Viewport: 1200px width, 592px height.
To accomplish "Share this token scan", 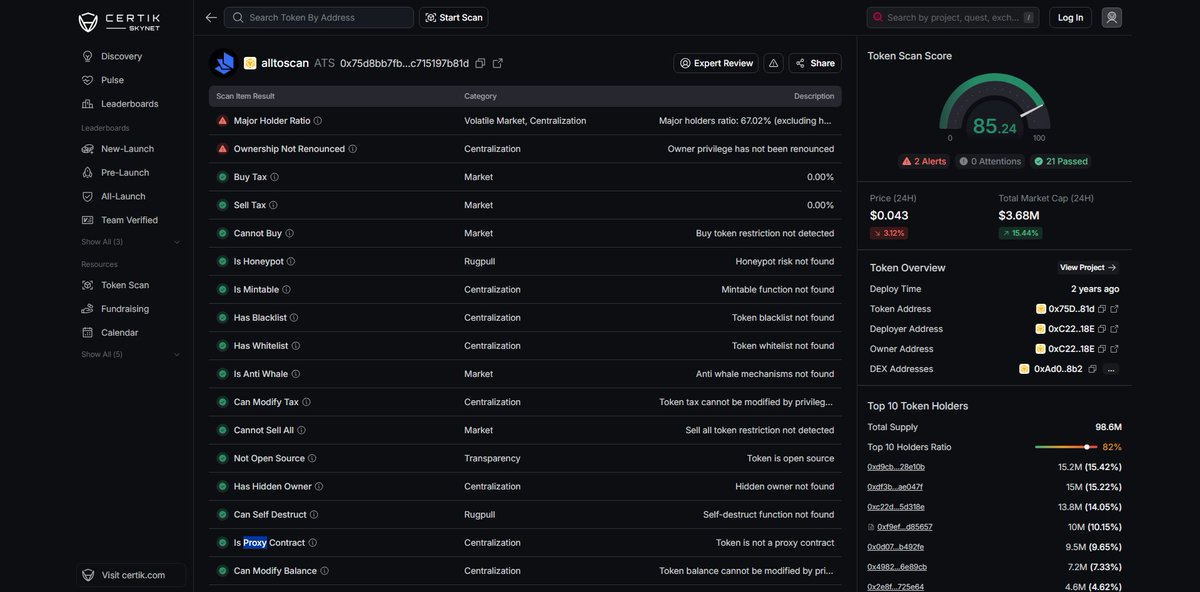I will (x=815, y=63).
